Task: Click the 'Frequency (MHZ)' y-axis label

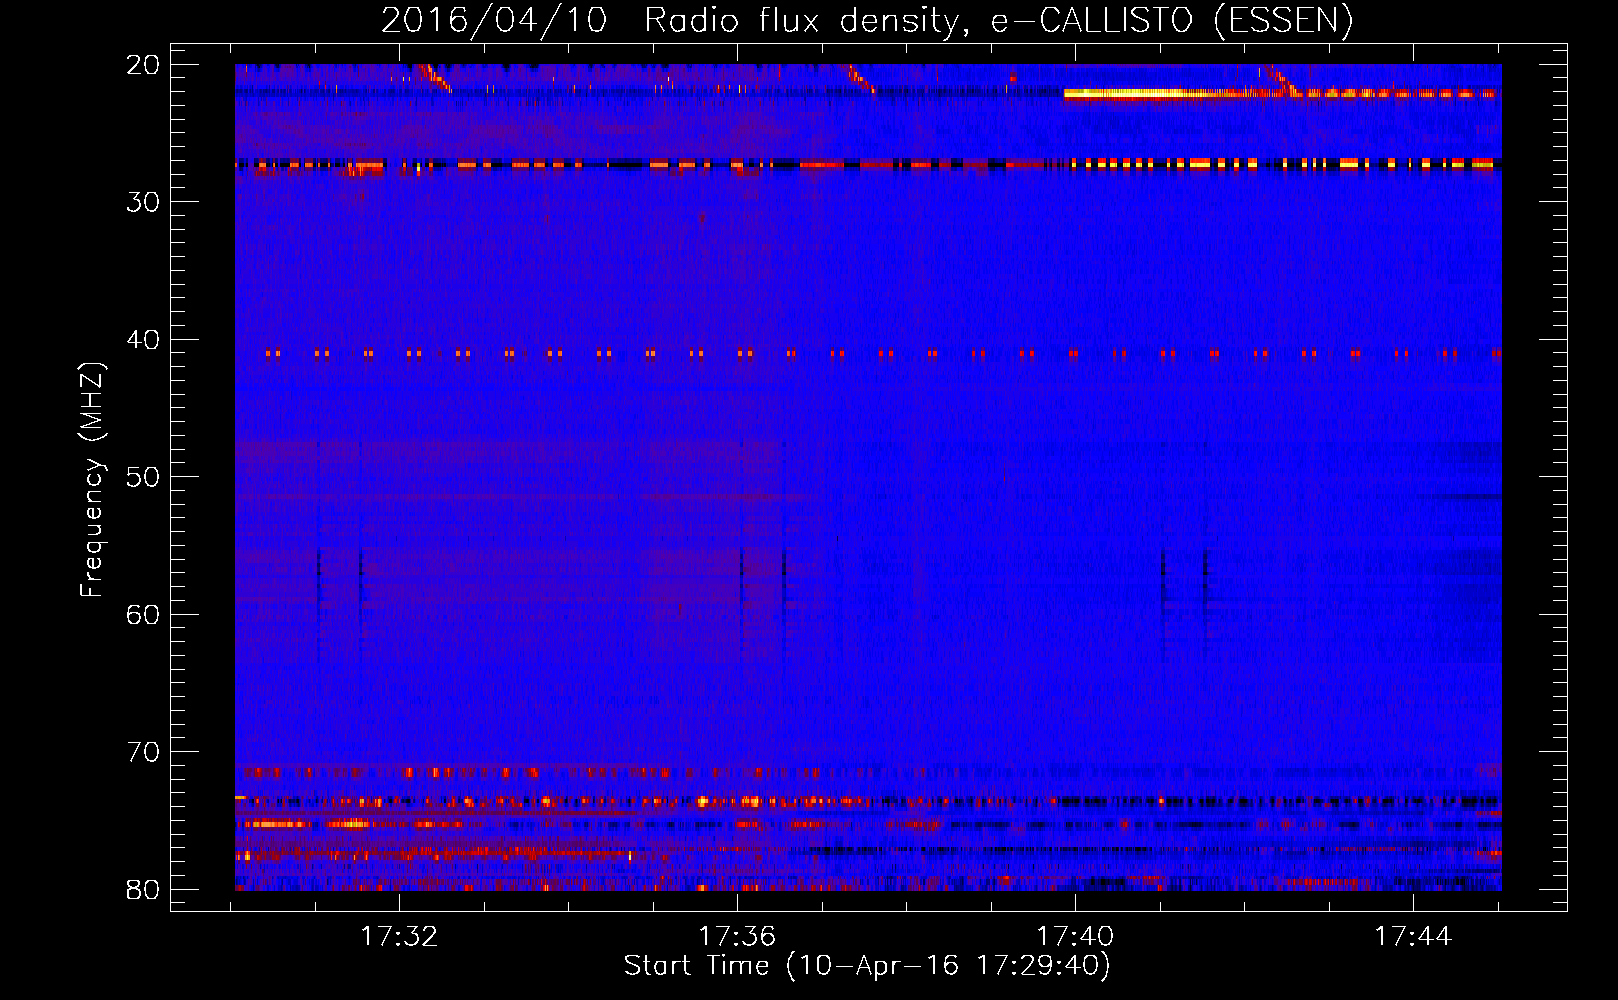Action: coord(92,480)
